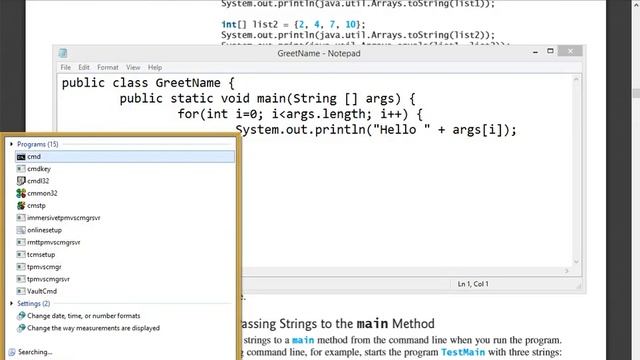Click the onlinesetup program icon
Viewport: 640px width, 360px height.
click(21, 230)
